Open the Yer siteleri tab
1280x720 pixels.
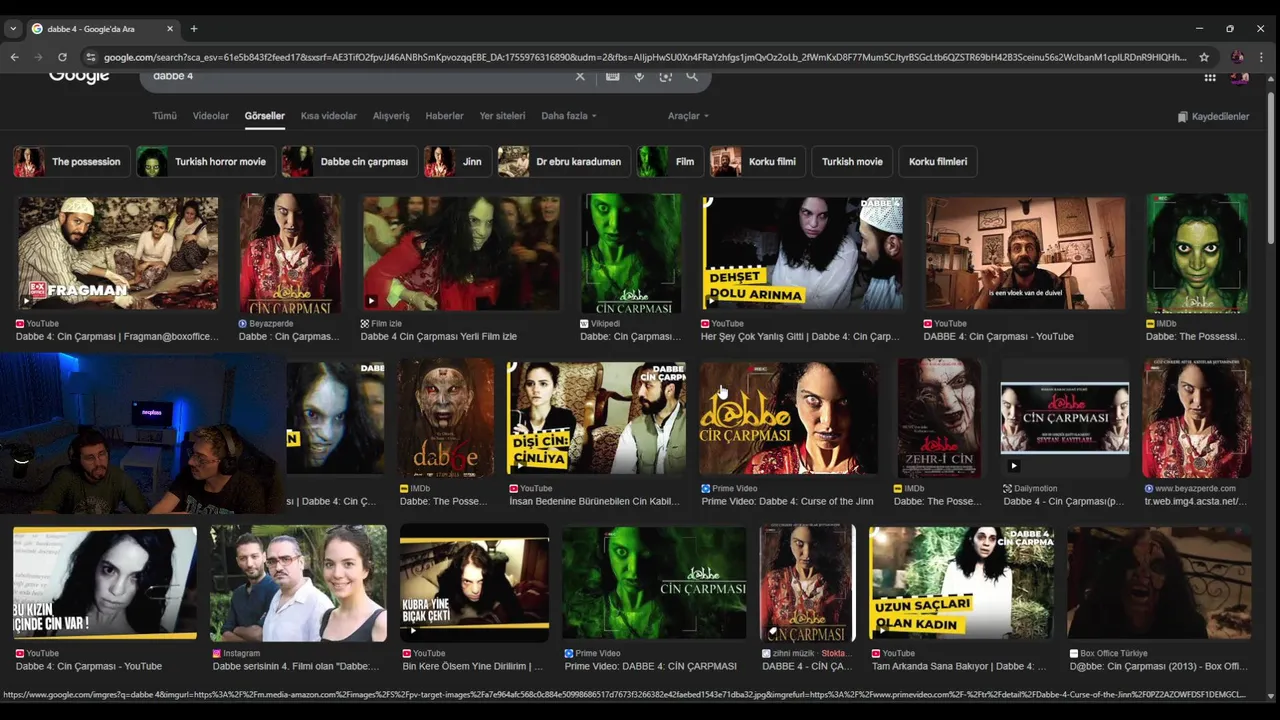click(502, 116)
